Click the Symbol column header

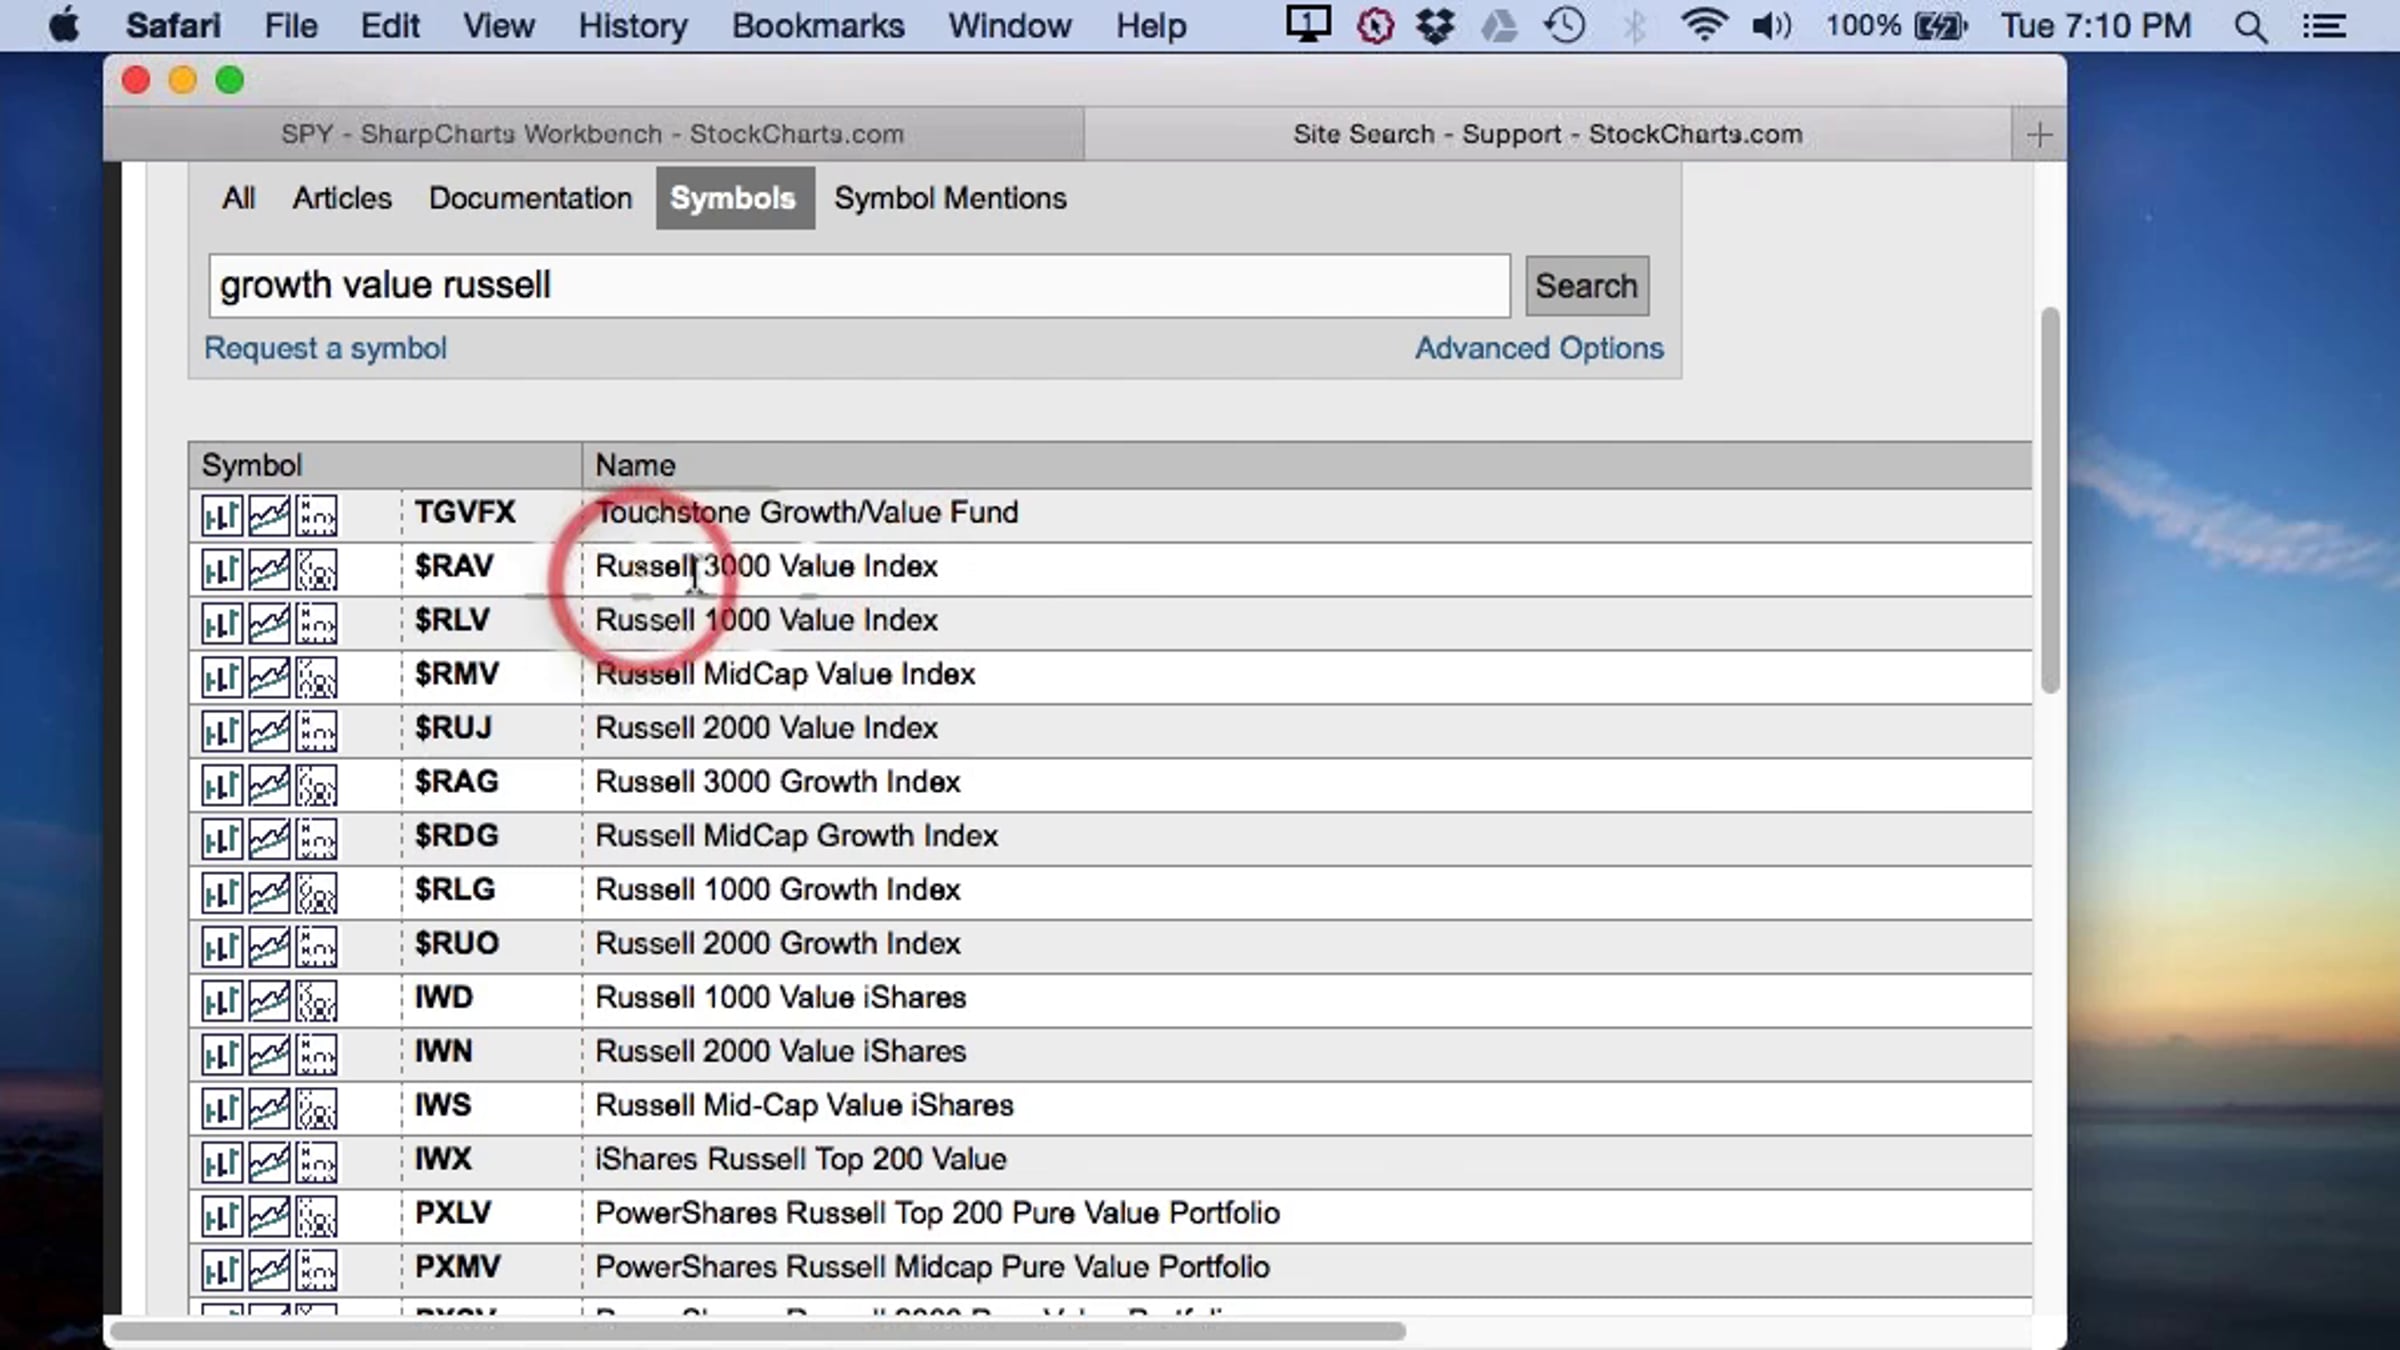point(385,465)
